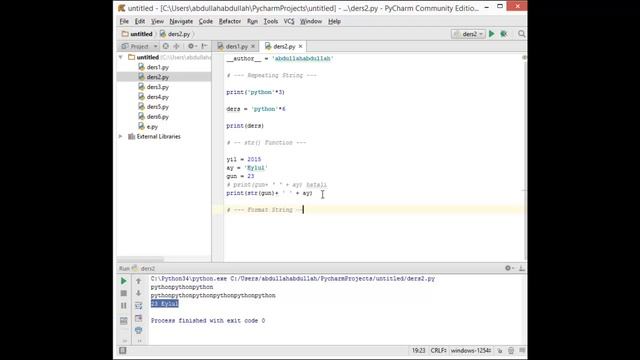
Task: Start debugging with the toolbar bug icon
Action: coord(504,34)
